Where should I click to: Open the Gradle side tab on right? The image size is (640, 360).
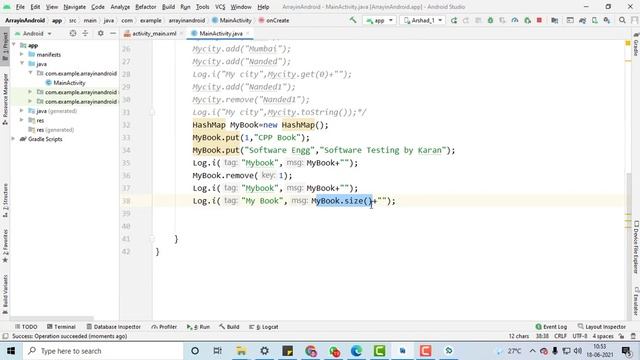(636, 45)
